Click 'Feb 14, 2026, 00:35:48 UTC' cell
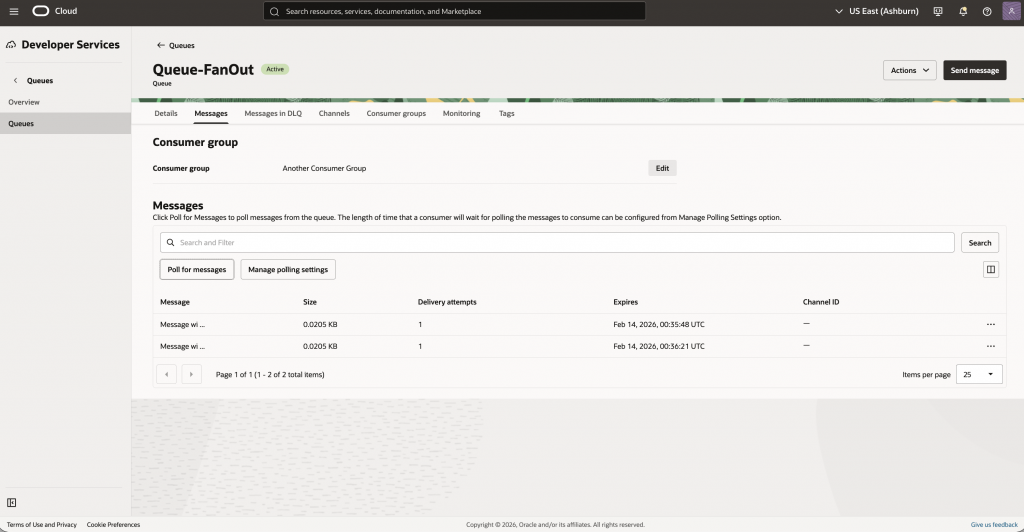 click(x=658, y=324)
